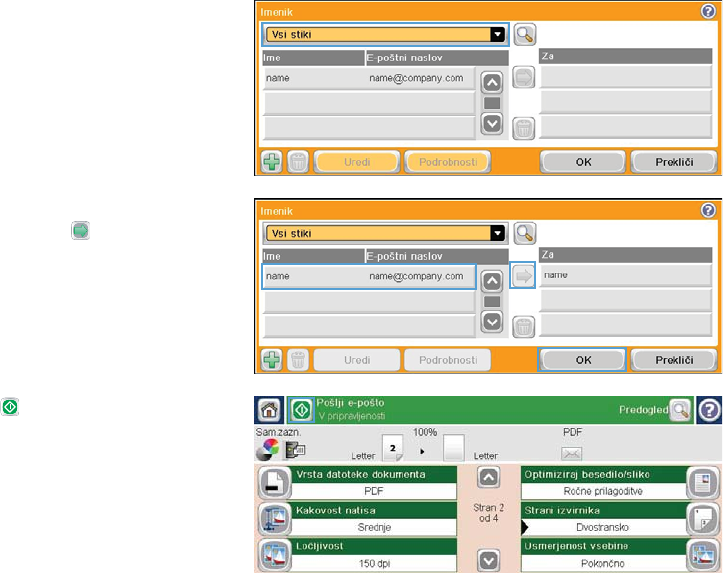723x573 pixels.
Task: Click Podrobnosti button in top Imenik dialog
Action: tap(448, 162)
